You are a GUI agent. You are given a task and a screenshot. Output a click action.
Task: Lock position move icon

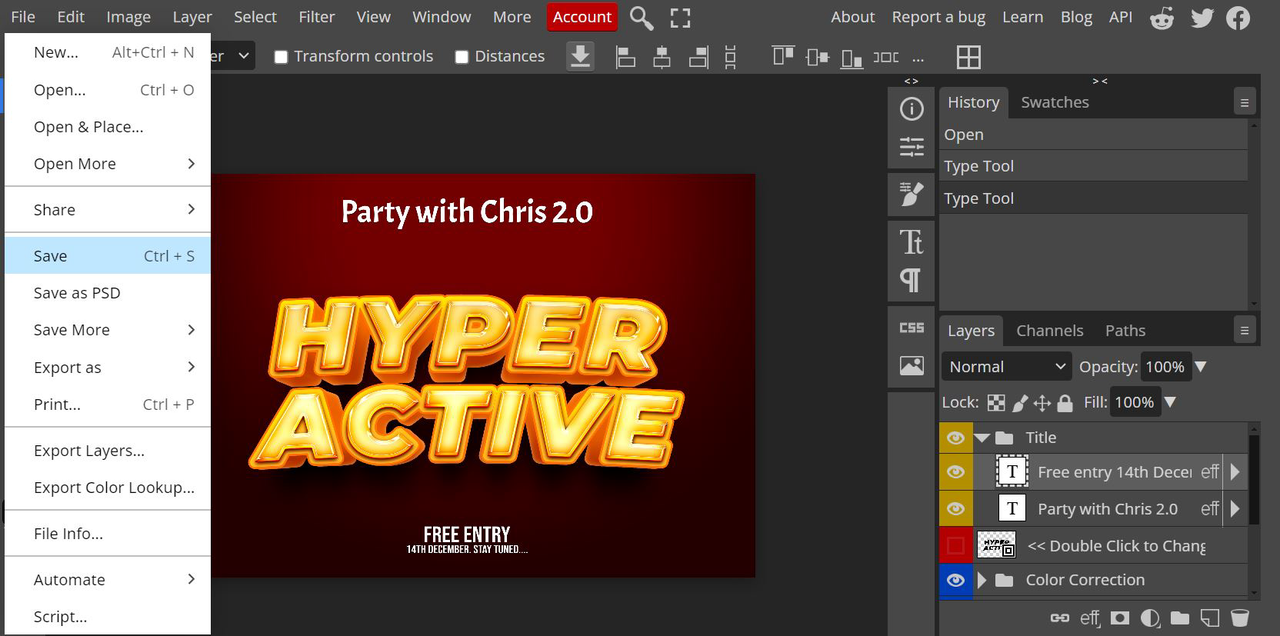(x=1042, y=403)
